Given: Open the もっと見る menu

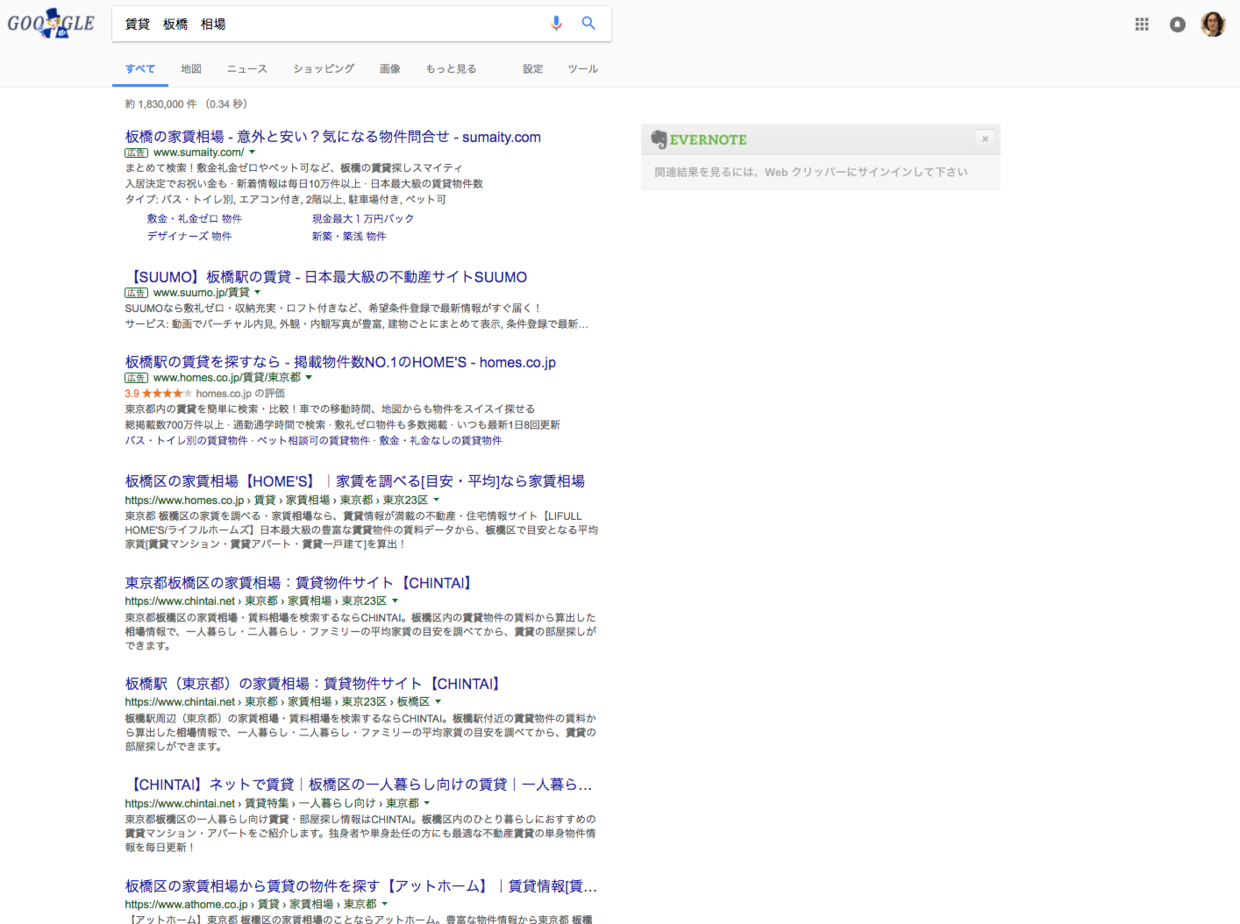Looking at the screenshot, I should tap(451, 69).
